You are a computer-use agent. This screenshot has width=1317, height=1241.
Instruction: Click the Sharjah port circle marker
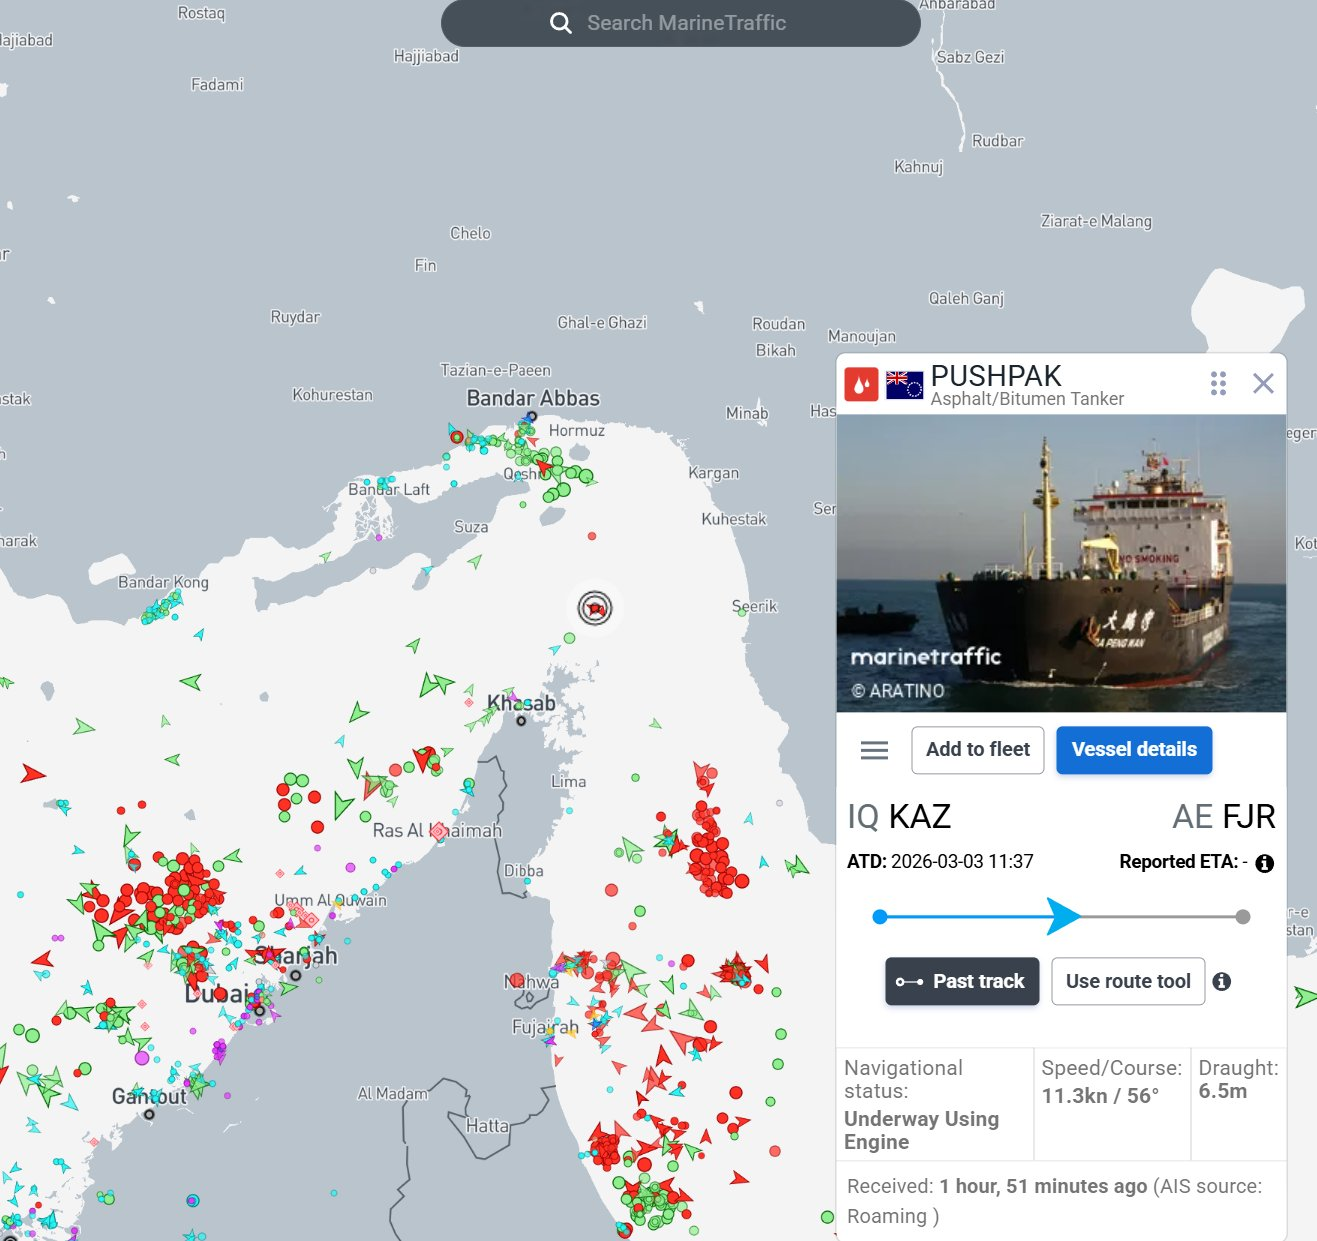point(295,975)
